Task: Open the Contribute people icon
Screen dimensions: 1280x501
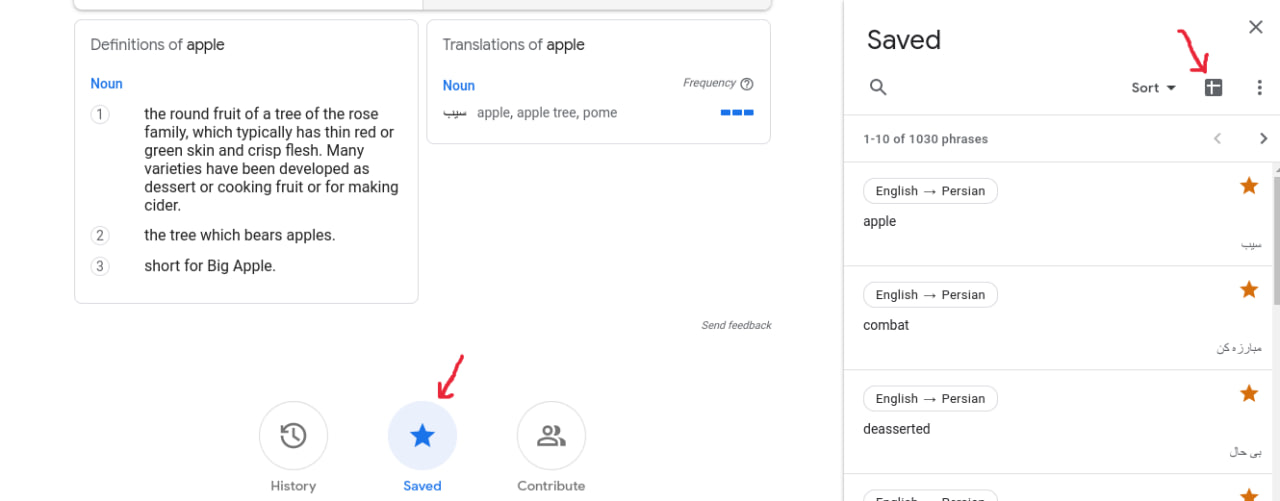Action: coord(551,436)
